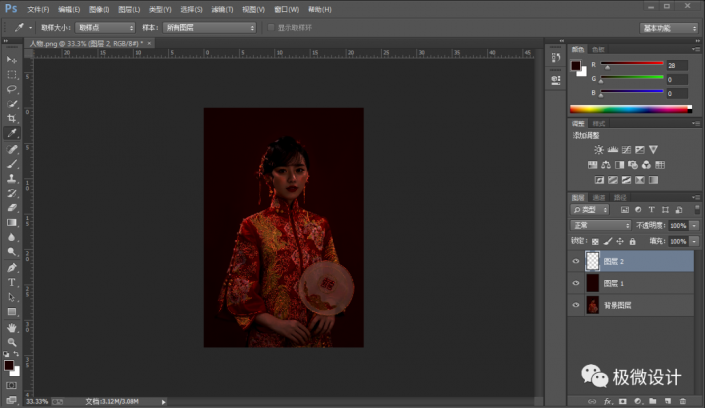Screen dimensions: 705x408
Task: Select the Crop tool
Action: 12,118
